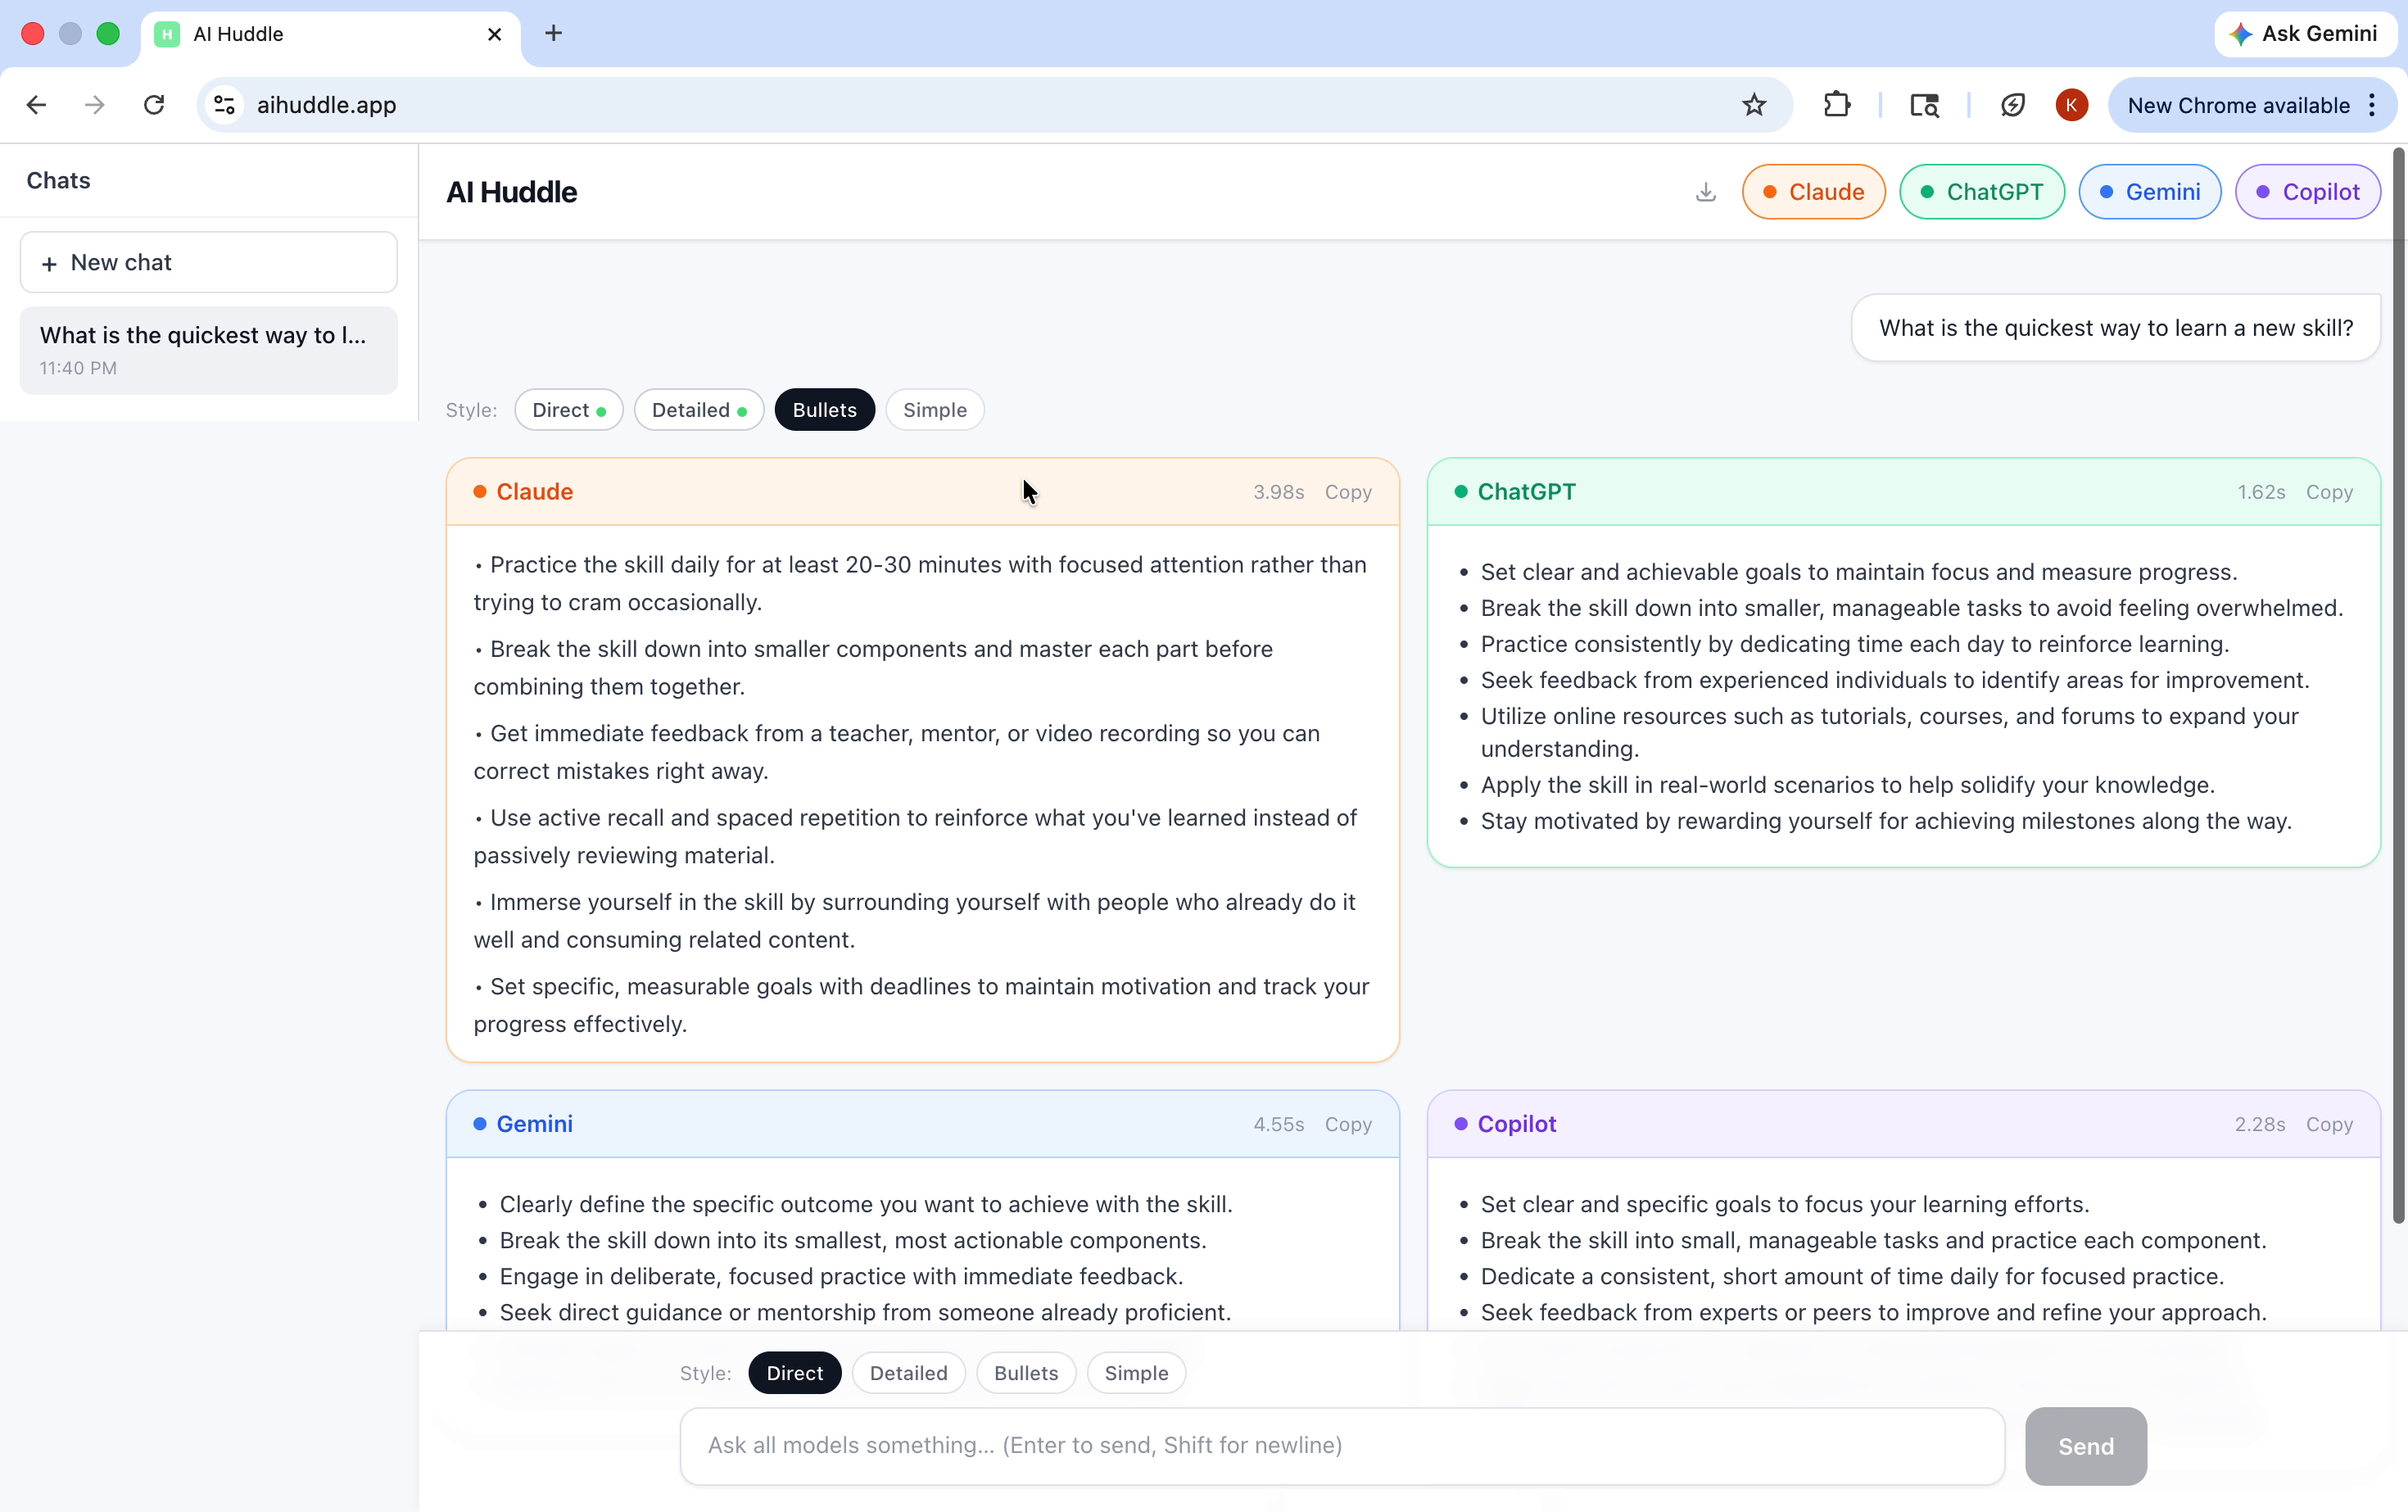Copy Claude's response

pyautogui.click(x=1347, y=492)
